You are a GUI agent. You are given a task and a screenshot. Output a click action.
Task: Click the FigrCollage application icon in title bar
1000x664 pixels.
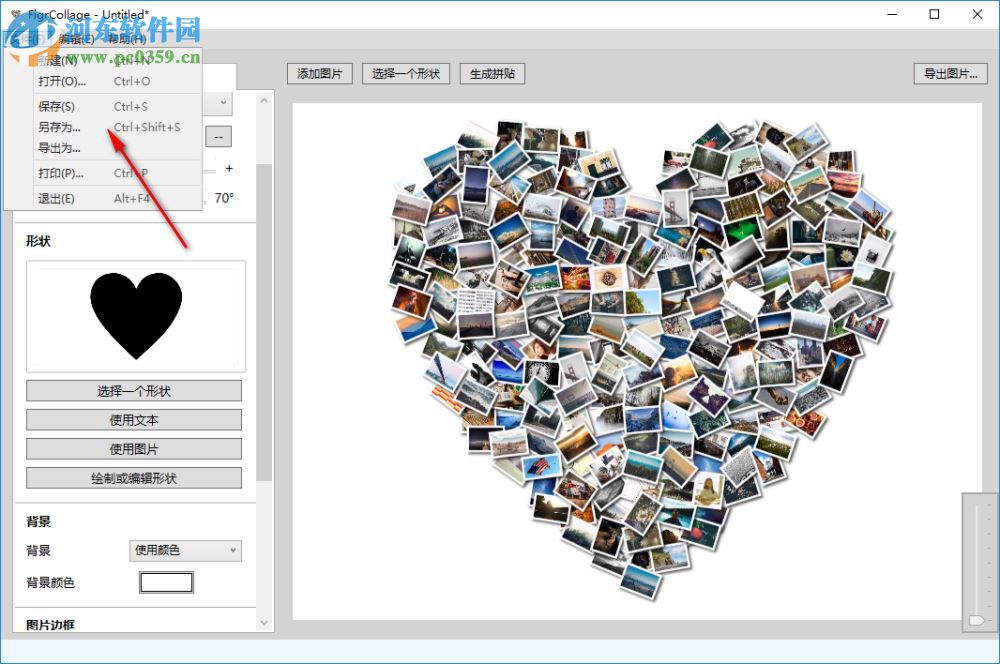(x=14, y=14)
